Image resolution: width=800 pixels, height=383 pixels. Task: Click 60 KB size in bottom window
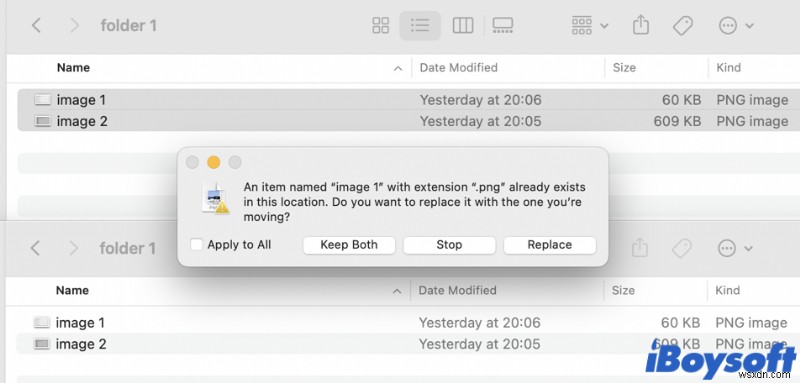680,323
